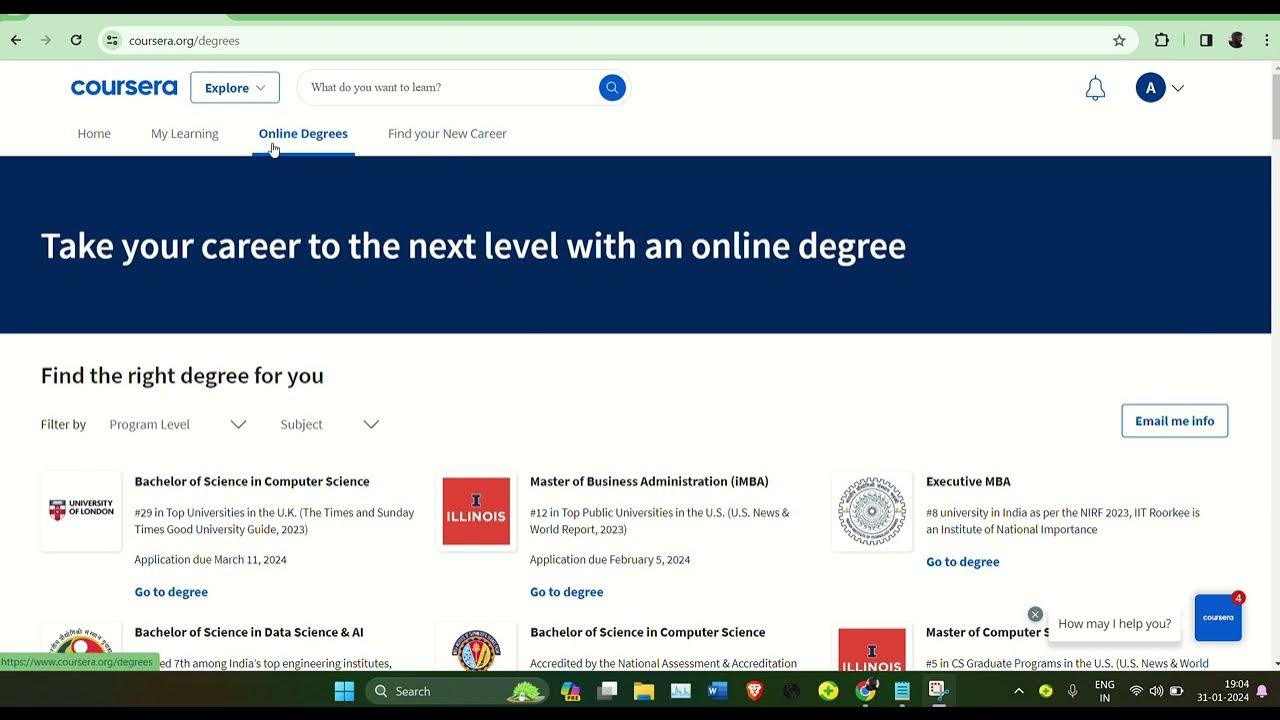The image size is (1280, 720).
Task: Click the browser address bar URL
Action: click(184, 41)
